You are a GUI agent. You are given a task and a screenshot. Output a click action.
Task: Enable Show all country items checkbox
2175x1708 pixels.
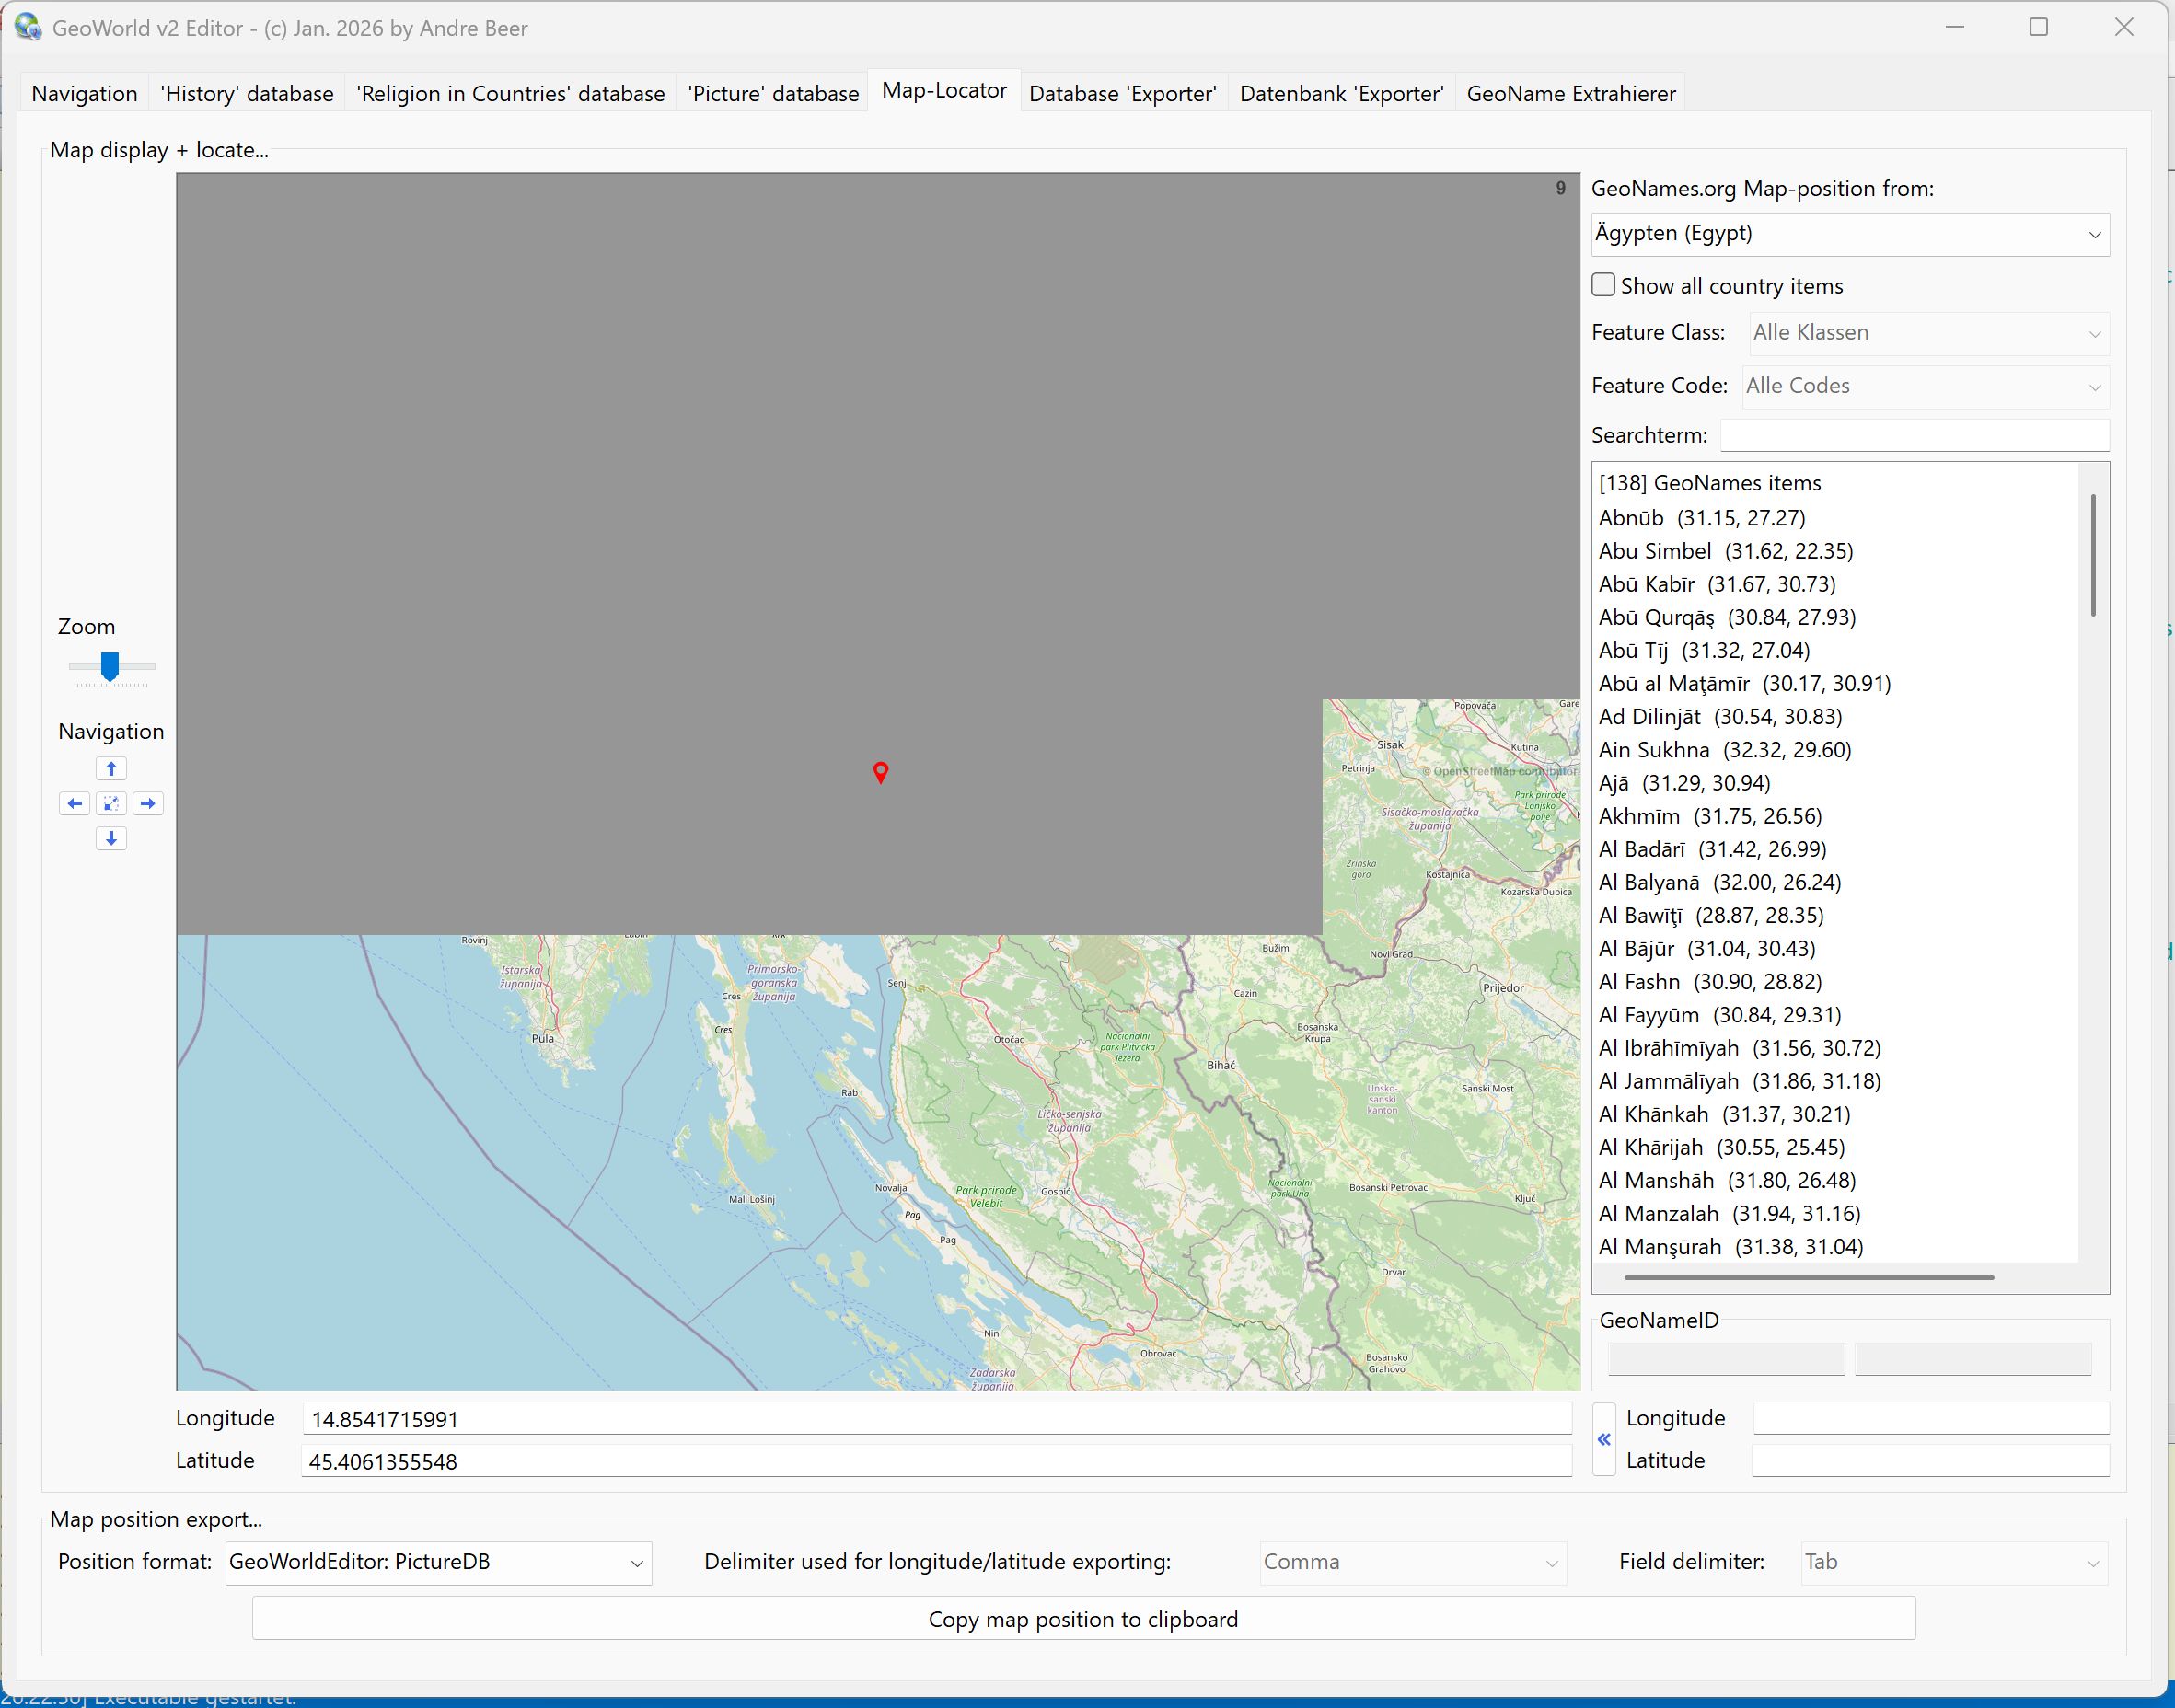tap(1603, 286)
